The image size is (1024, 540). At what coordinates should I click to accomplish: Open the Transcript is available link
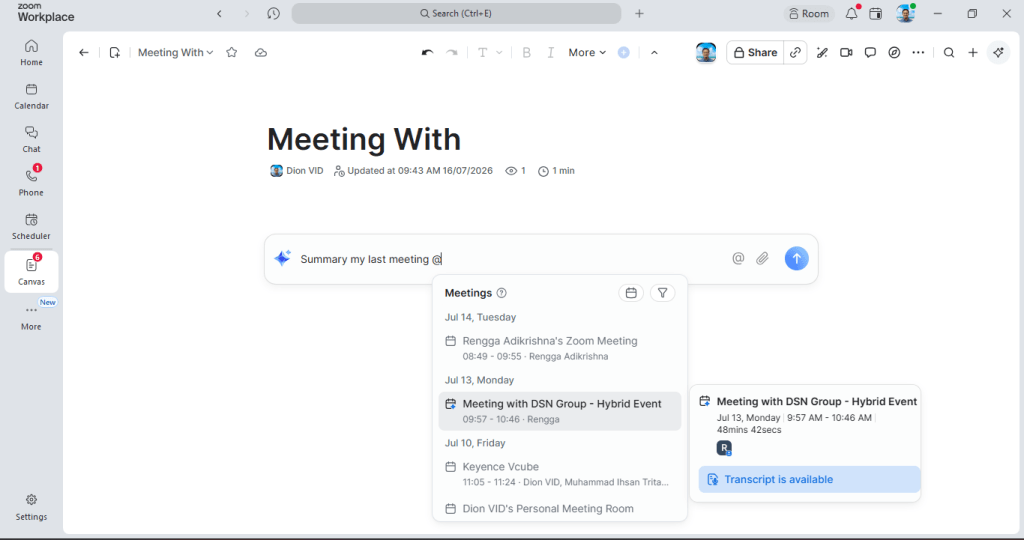(778, 479)
